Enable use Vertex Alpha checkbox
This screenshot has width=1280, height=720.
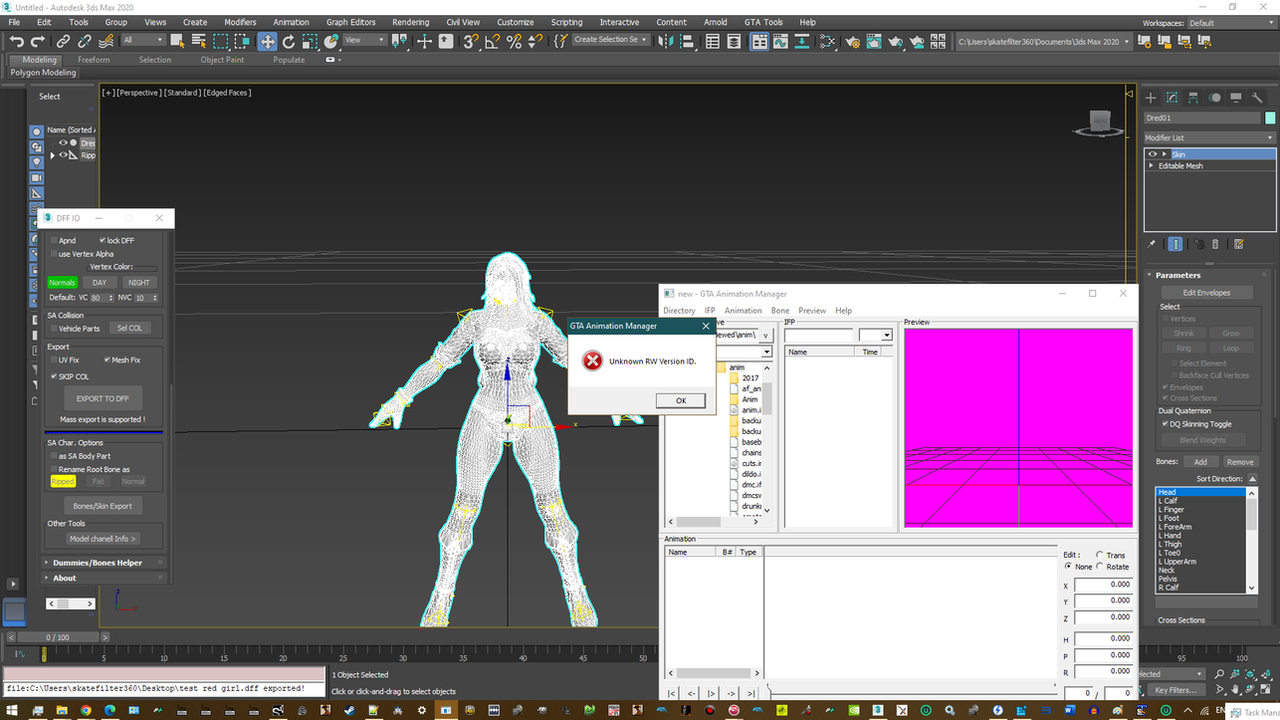click(54, 254)
